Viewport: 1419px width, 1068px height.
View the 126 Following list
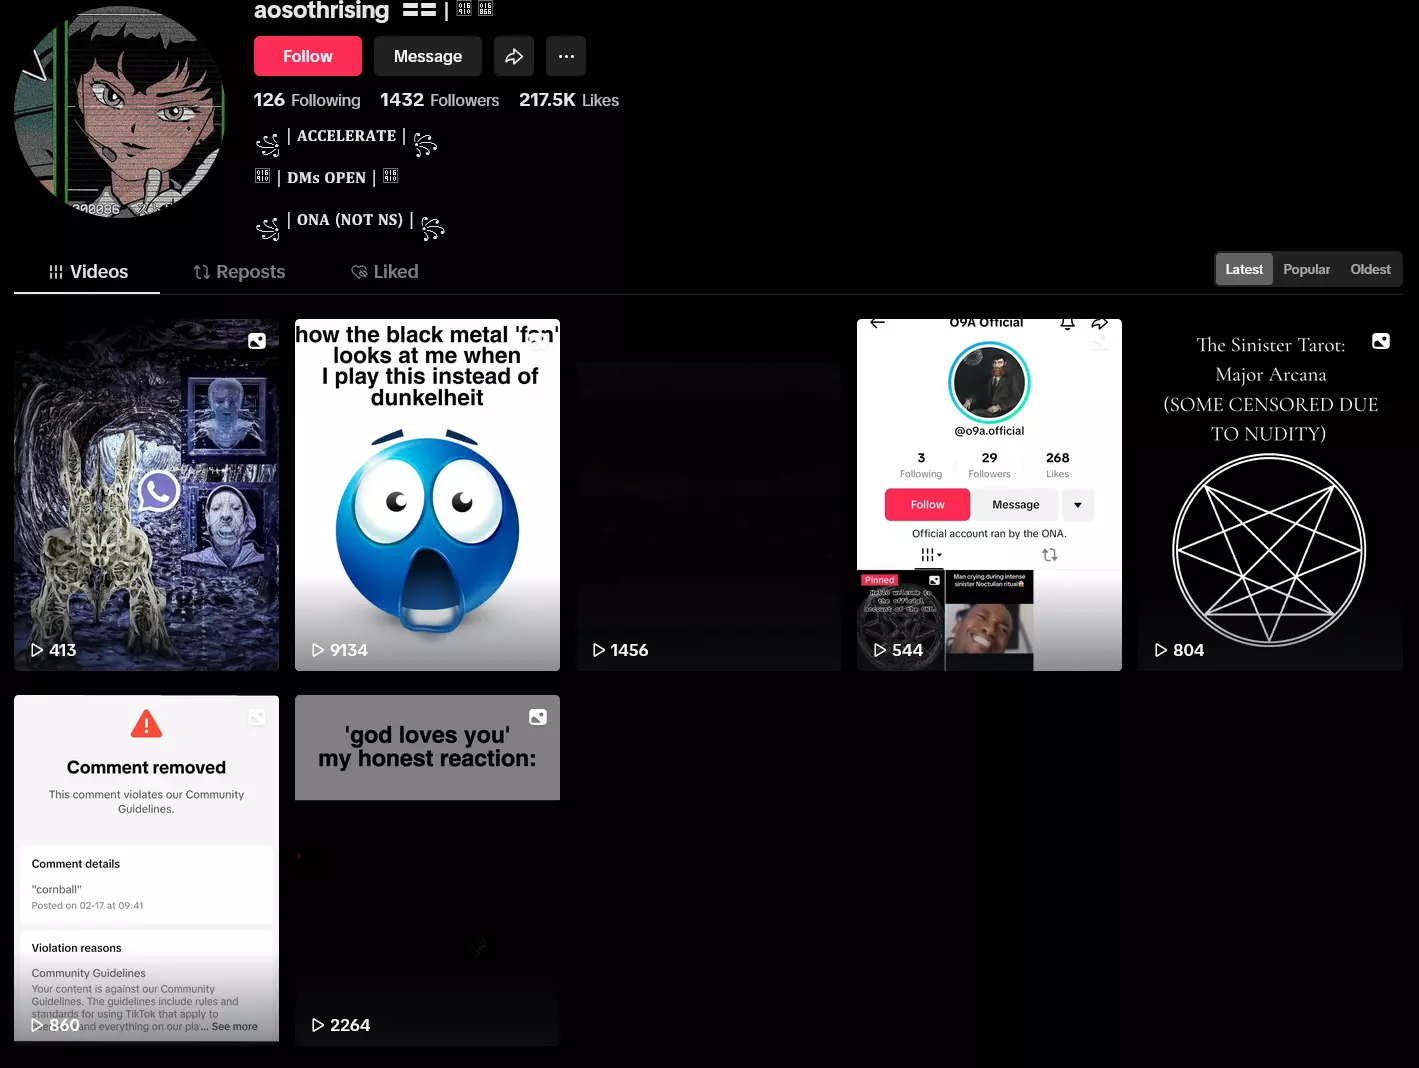[x=307, y=100]
